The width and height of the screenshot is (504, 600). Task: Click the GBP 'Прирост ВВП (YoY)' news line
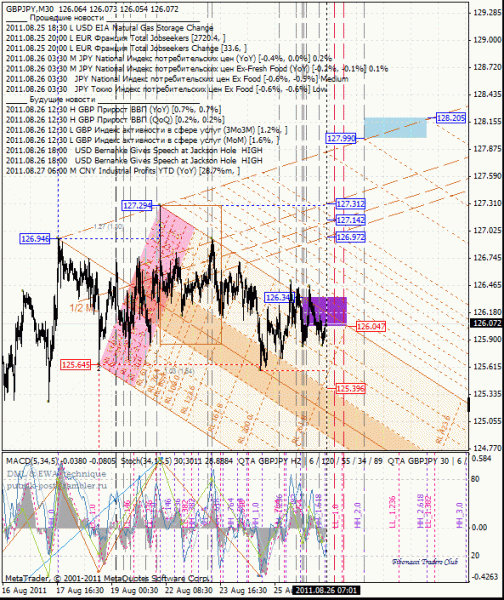pyautogui.click(x=113, y=109)
